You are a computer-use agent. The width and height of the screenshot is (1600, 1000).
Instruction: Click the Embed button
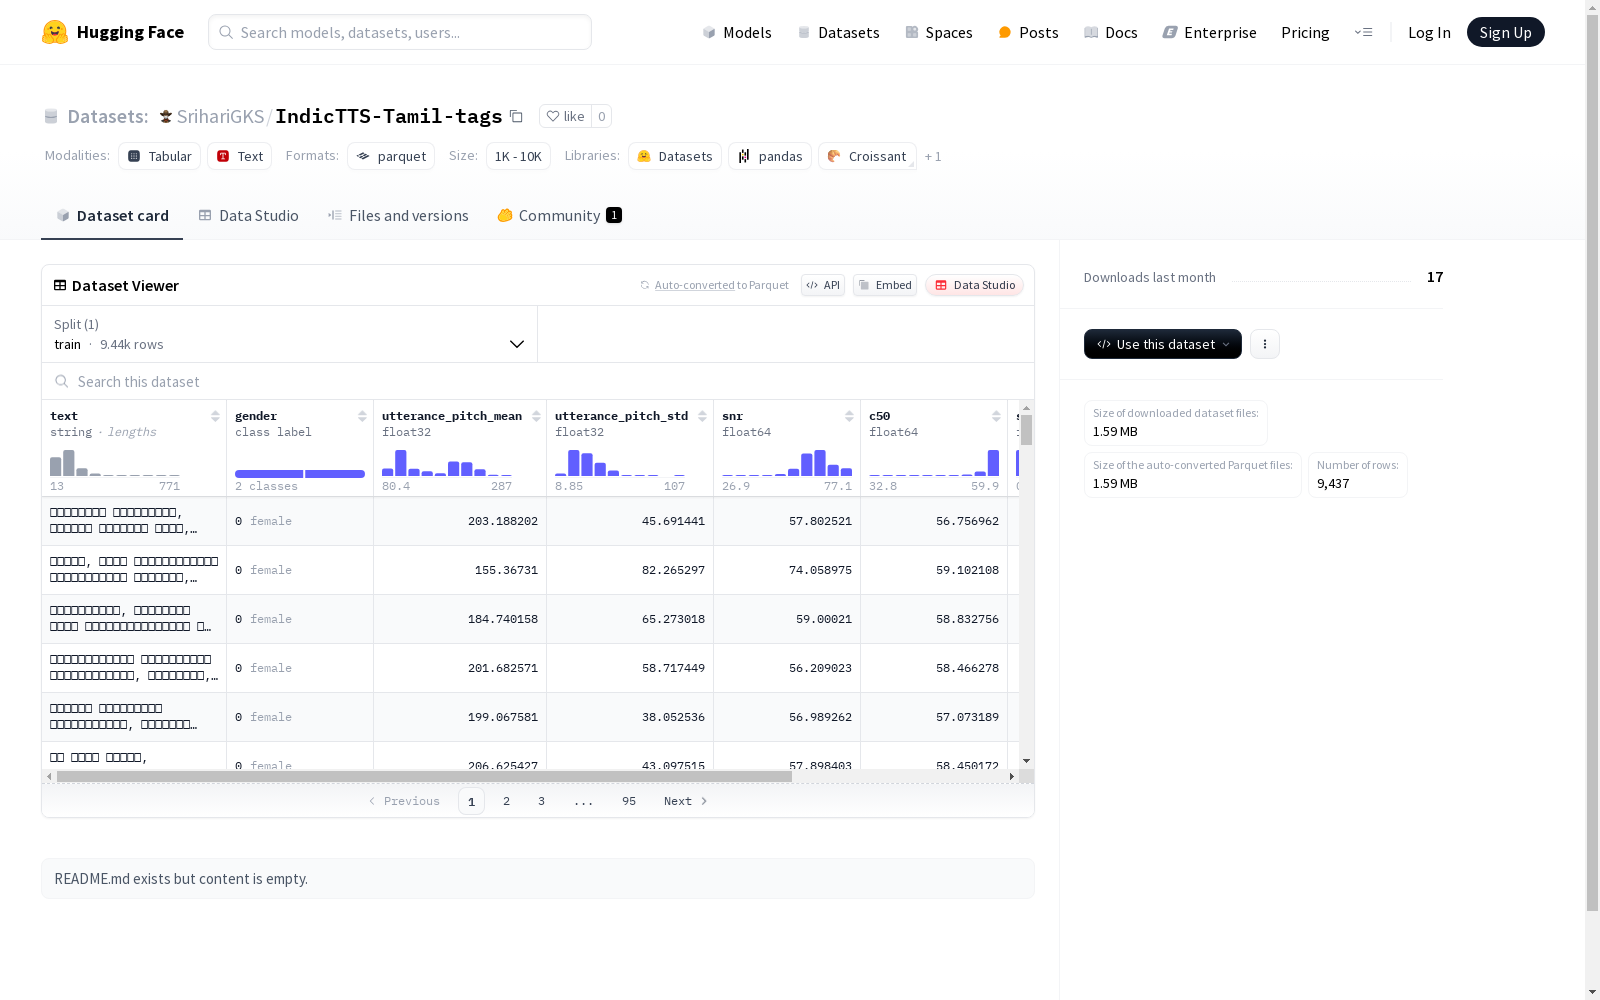pos(885,285)
